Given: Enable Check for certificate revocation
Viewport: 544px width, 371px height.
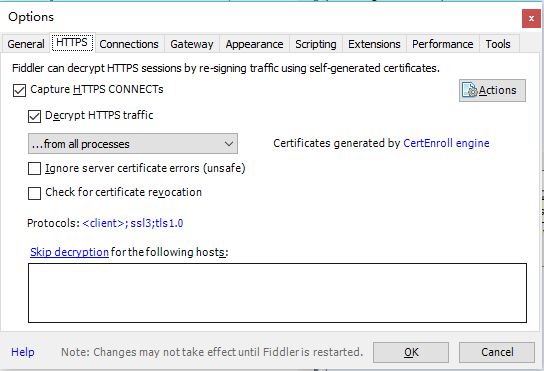Looking at the screenshot, I should click(x=34, y=193).
